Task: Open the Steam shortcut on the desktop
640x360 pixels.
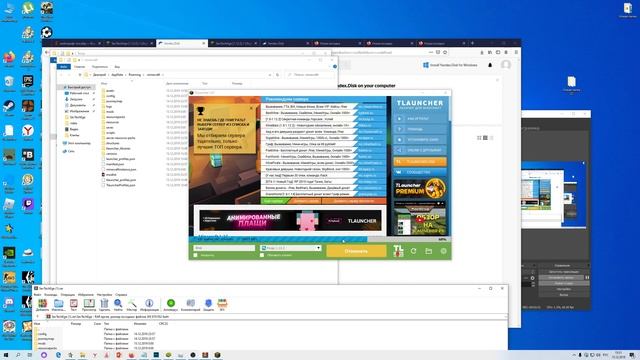Action: (x=9, y=108)
